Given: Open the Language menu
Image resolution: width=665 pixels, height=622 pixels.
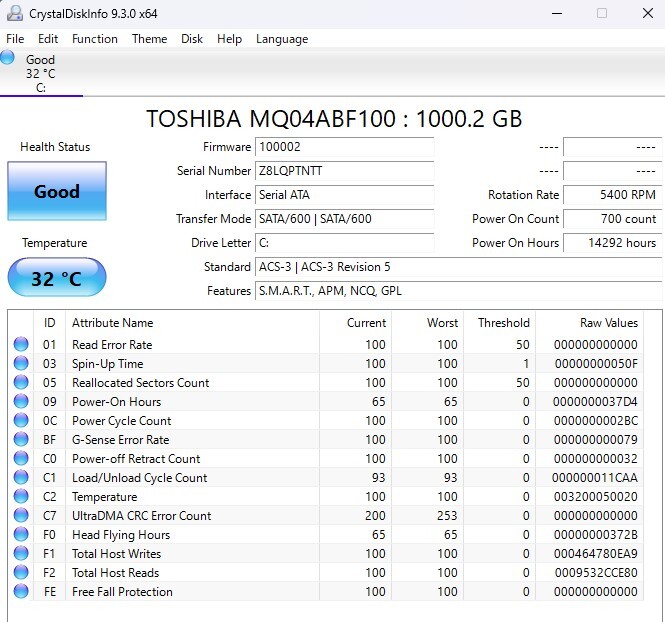Looking at the screenshot, I should click(282, 39).
